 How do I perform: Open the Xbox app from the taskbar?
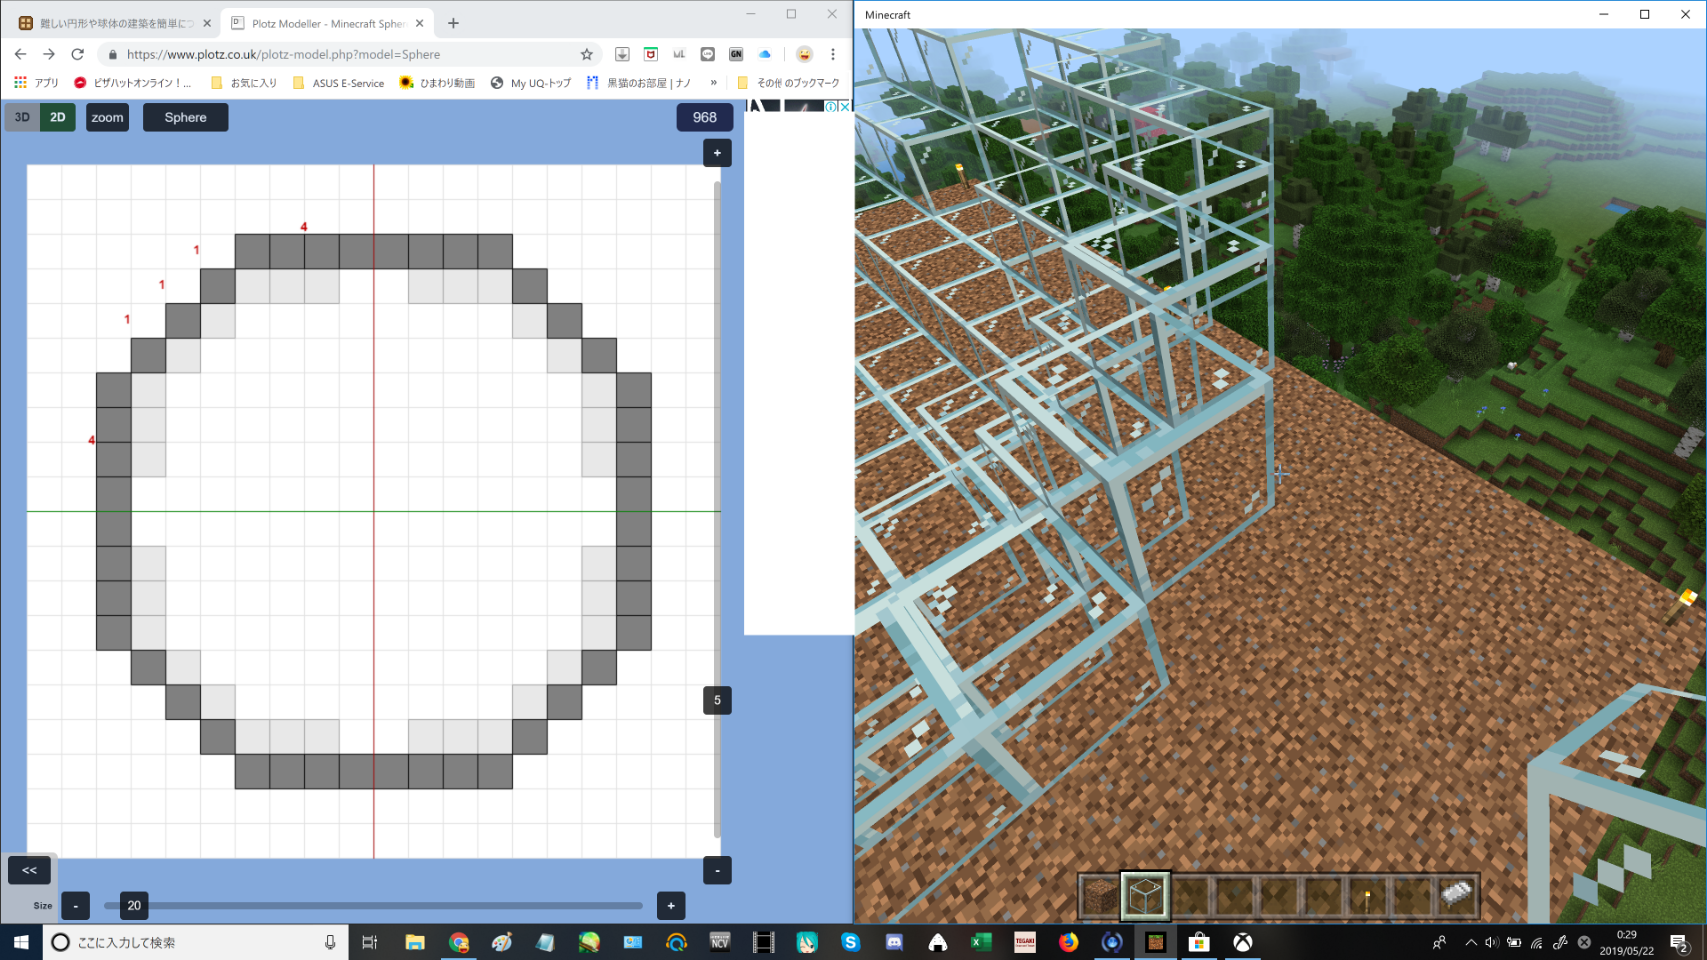(x=1243, y=942)
